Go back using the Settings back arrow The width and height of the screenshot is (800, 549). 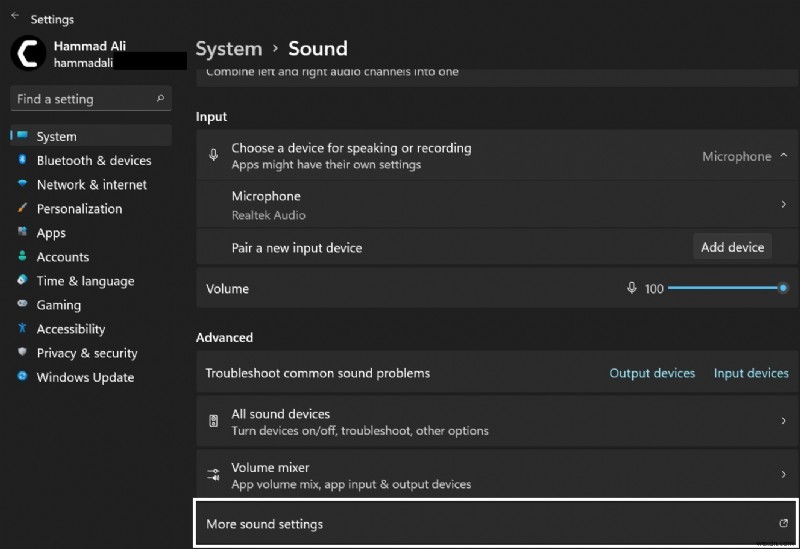click(x=15, y=16)
